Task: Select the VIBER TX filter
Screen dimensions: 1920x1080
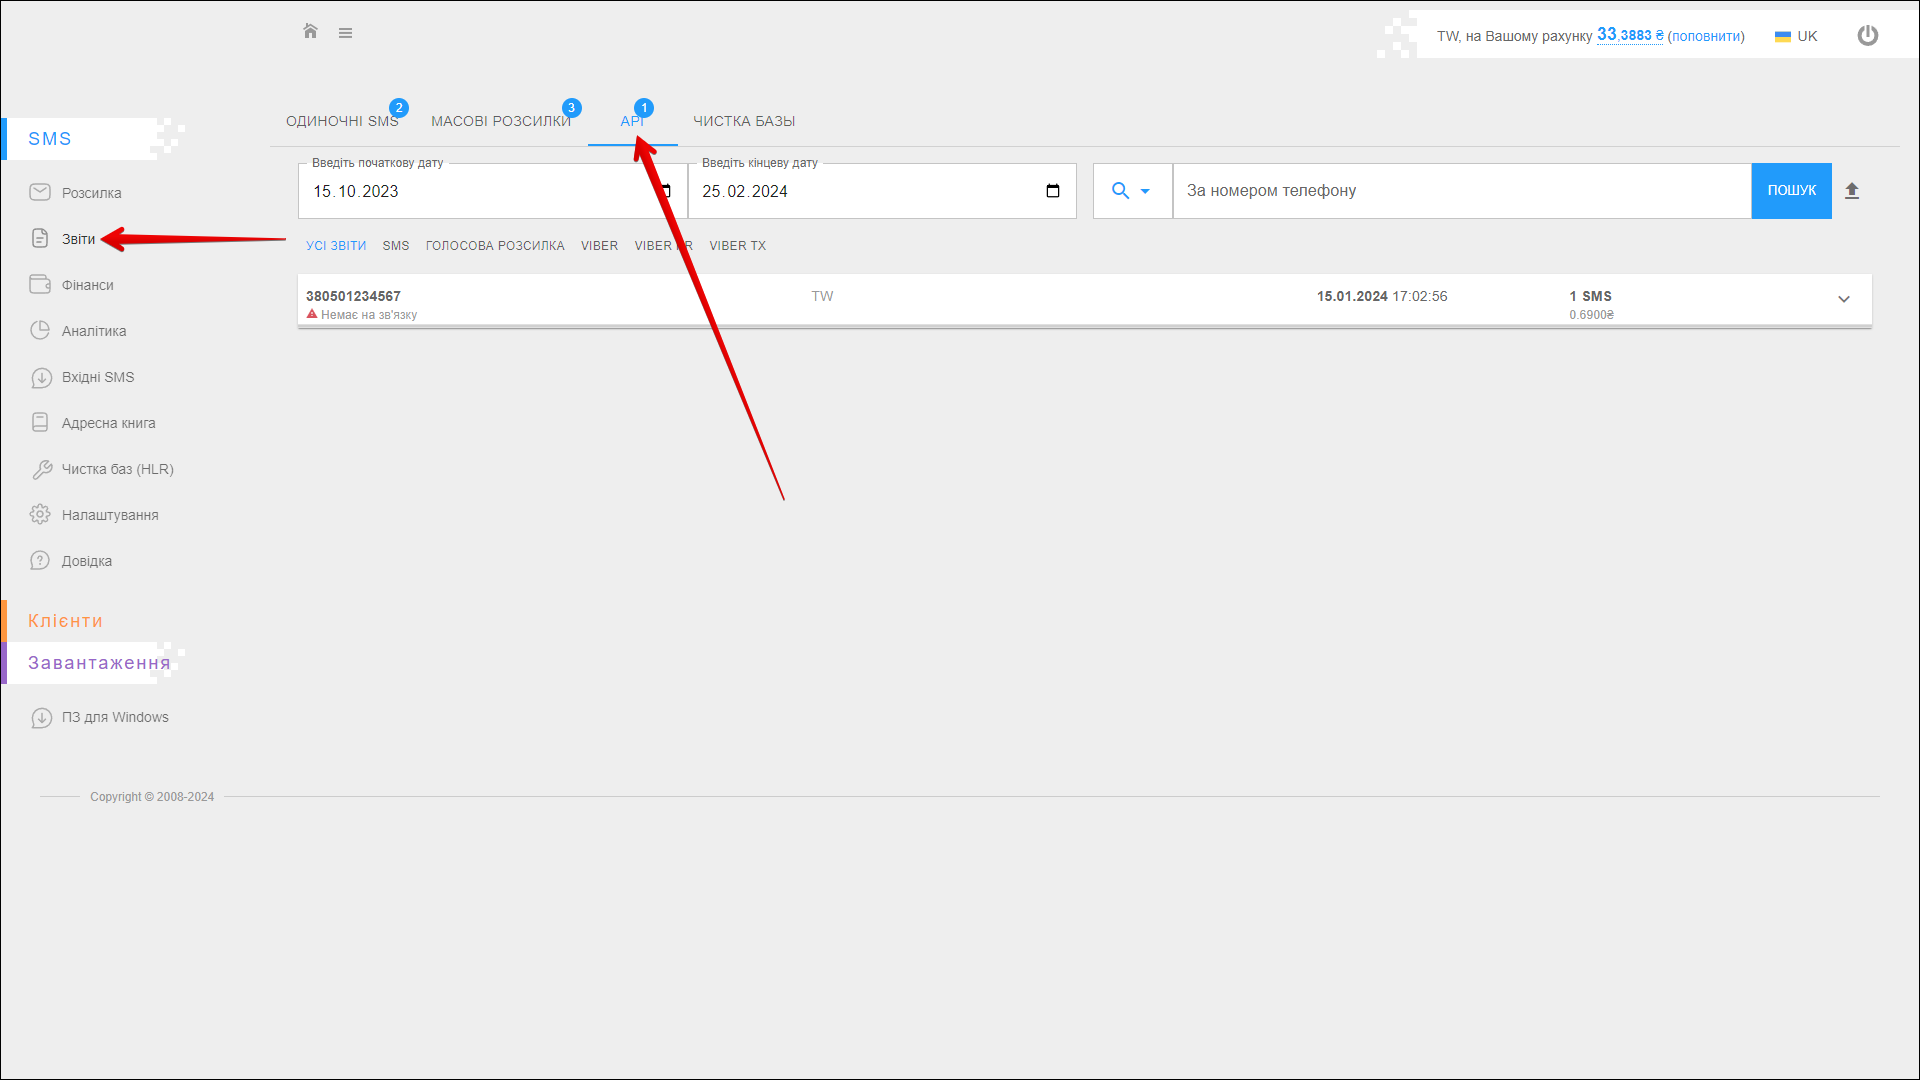Action: (737, 246)
